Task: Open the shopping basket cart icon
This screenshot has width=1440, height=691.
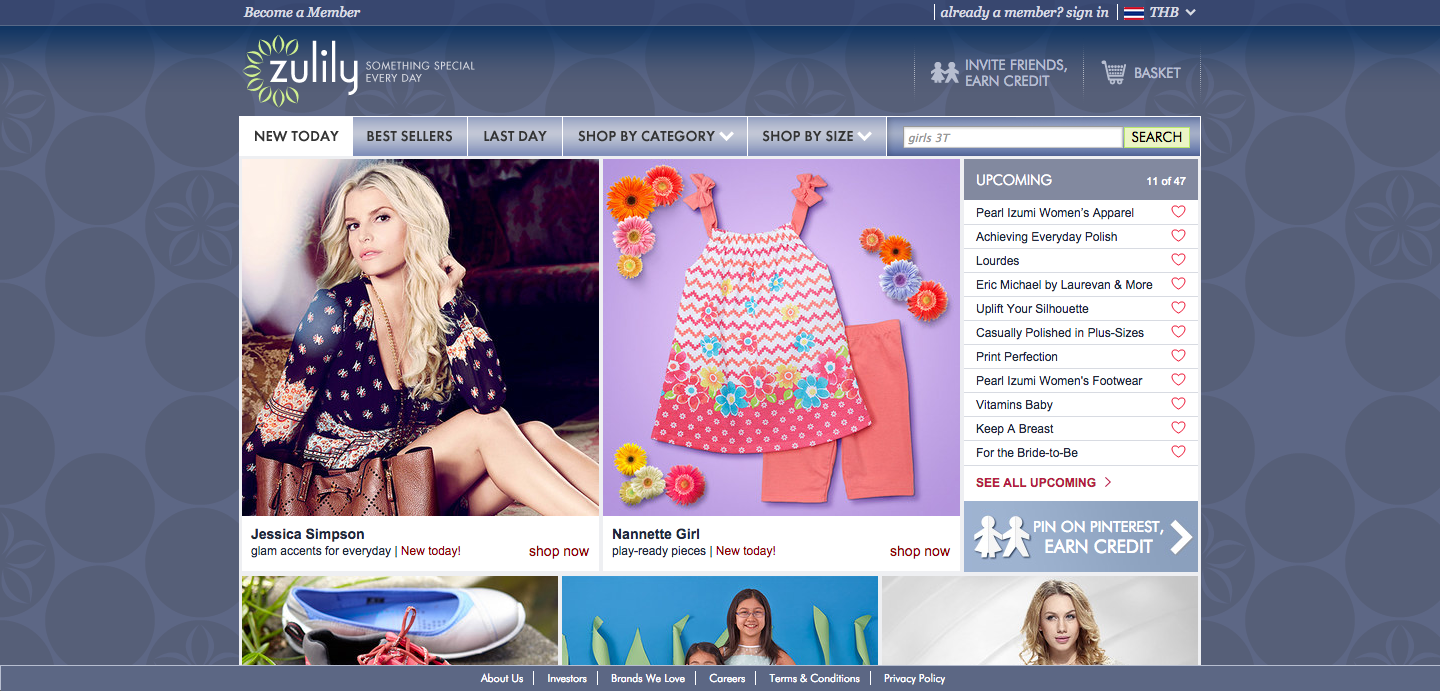Action: (1113, 72)
